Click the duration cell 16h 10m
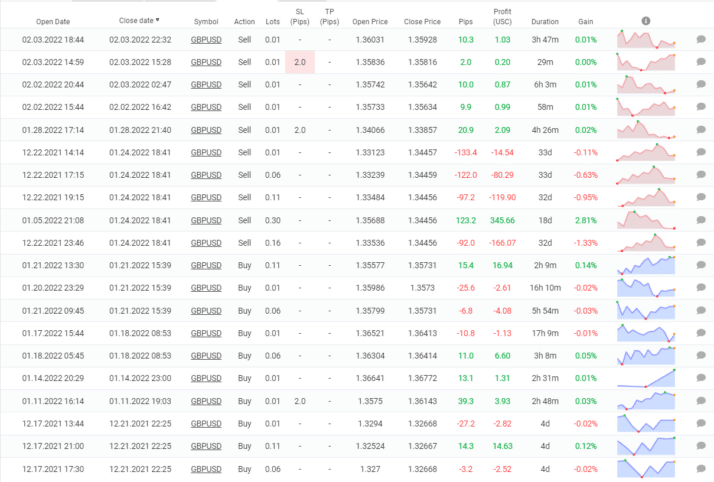The height and width of the screenshot is (482, 714). click(545, 288)
